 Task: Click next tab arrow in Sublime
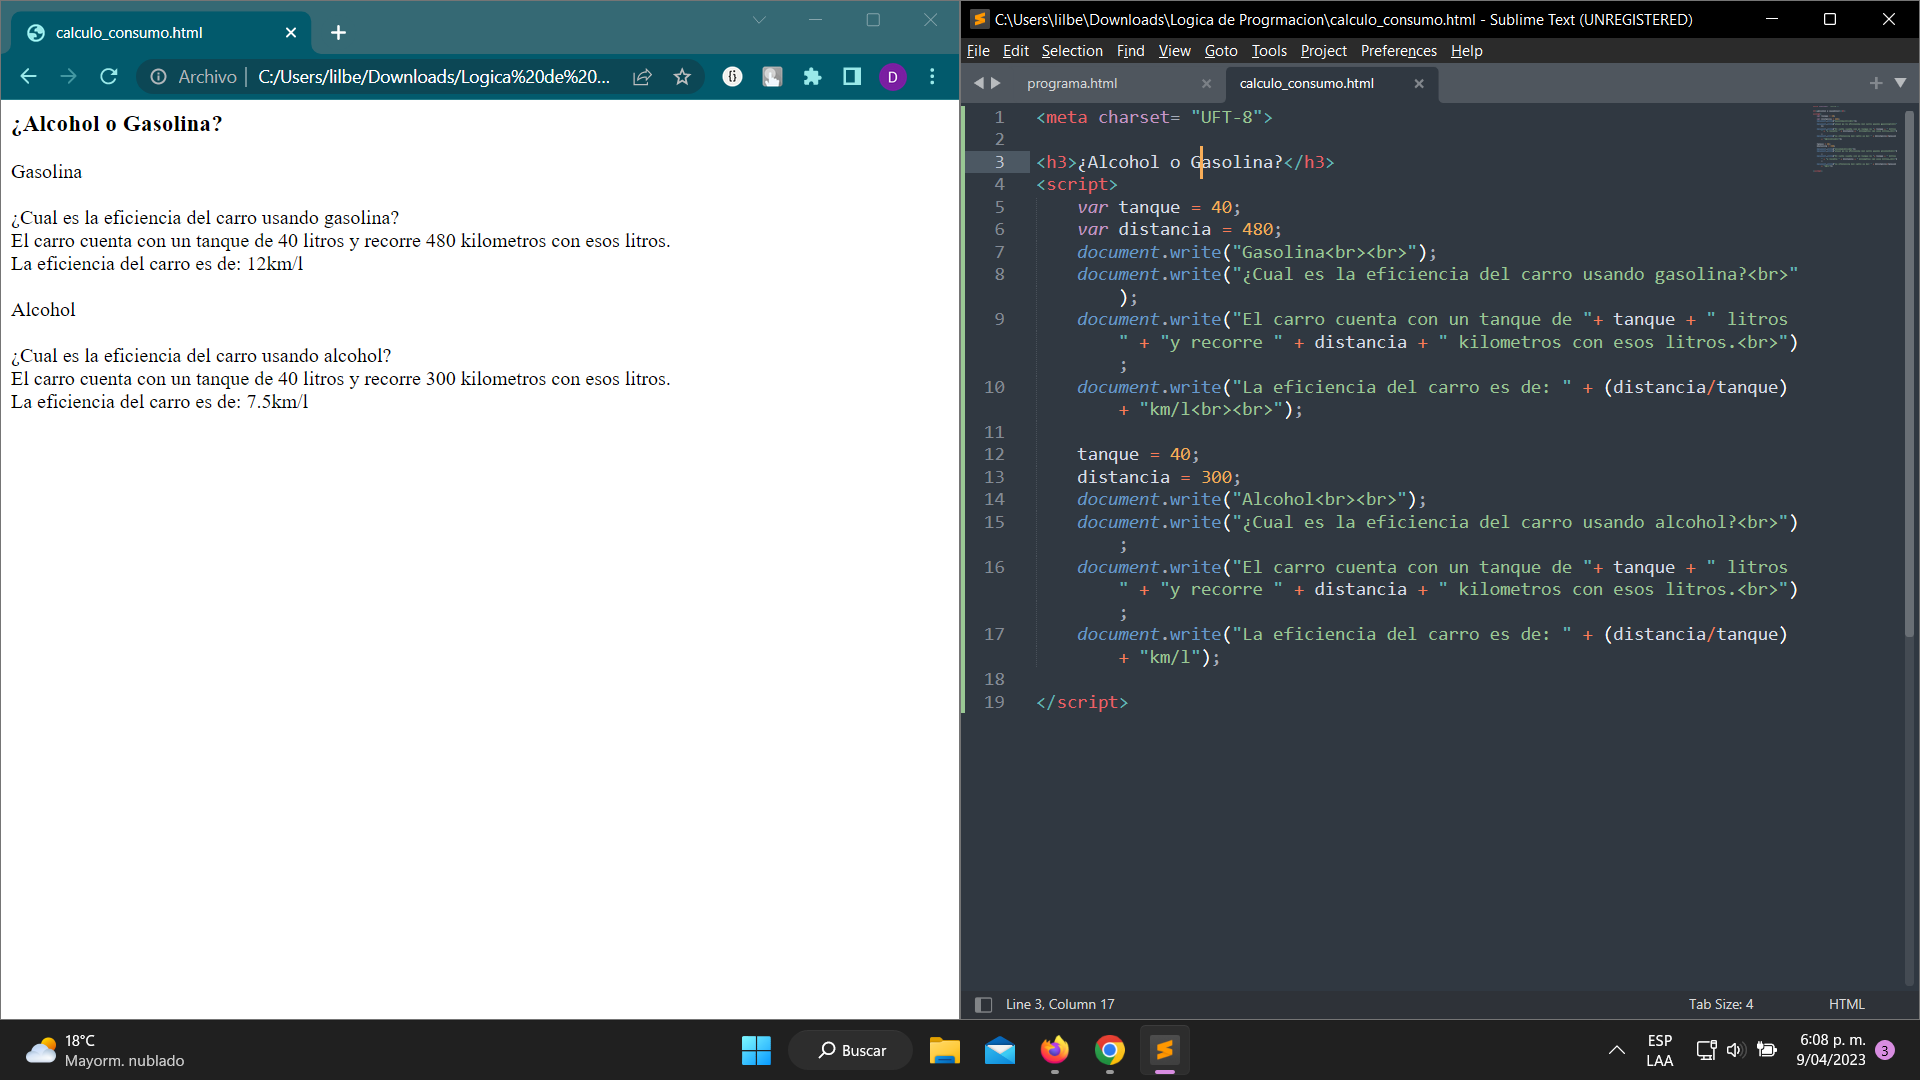[x=996, y=83]
